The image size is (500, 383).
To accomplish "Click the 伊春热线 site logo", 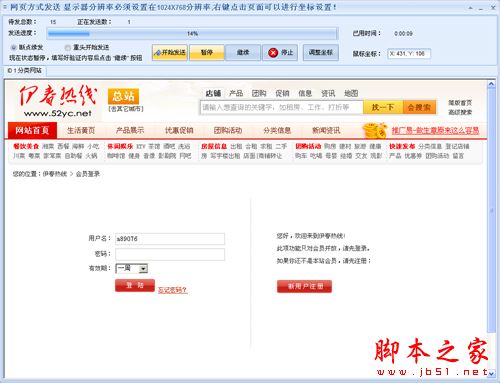I will coord(57,101).
